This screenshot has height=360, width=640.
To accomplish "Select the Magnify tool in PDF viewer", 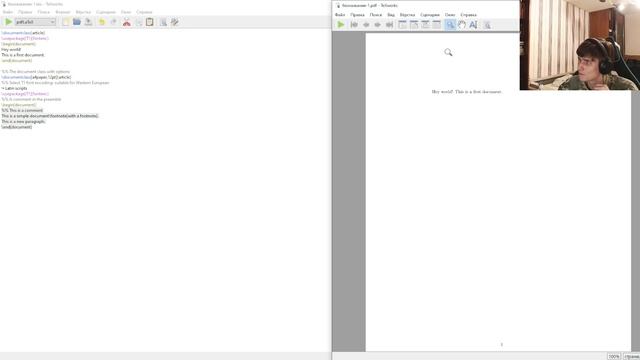I will pyautogui.click(x=450, y=25).
